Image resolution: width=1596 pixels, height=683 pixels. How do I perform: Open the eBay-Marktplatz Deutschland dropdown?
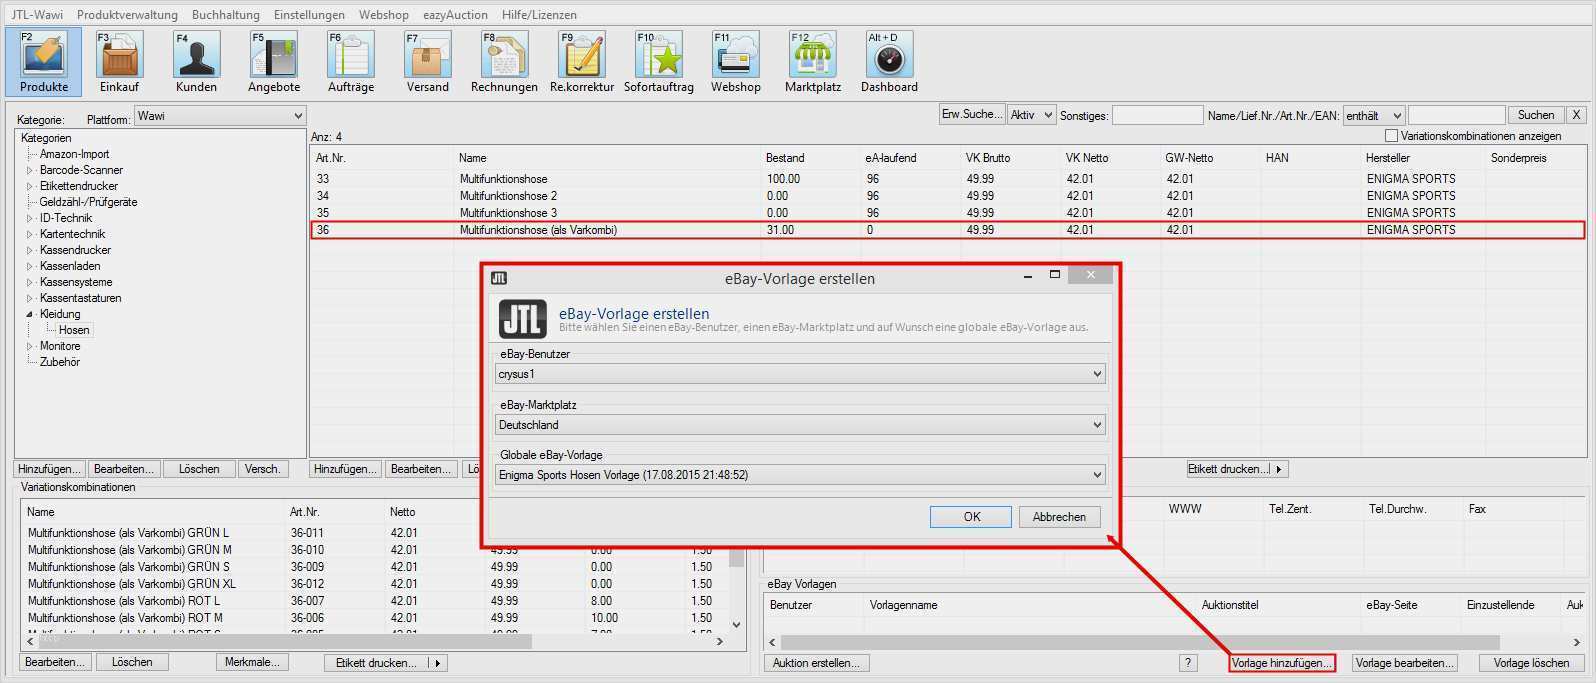click(800, 425)
